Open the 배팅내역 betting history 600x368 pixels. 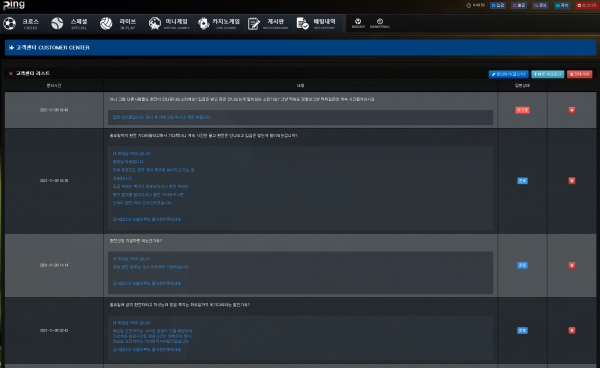[x=317, y=24]
